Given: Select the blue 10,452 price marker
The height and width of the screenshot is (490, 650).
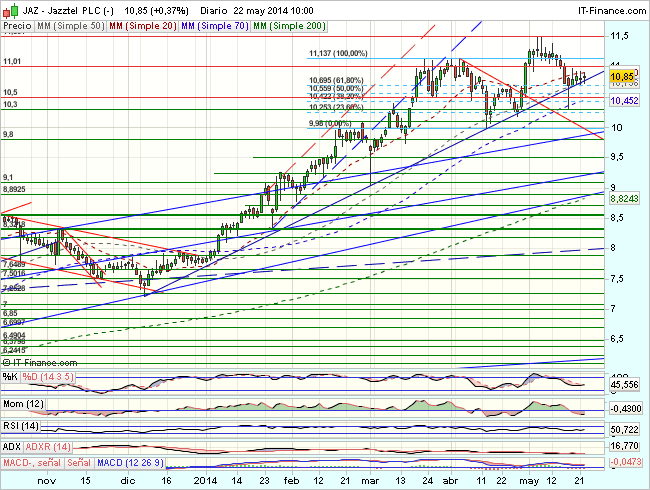Looking at the screenshot, I should pyautogui.click(x=623, y=101).
